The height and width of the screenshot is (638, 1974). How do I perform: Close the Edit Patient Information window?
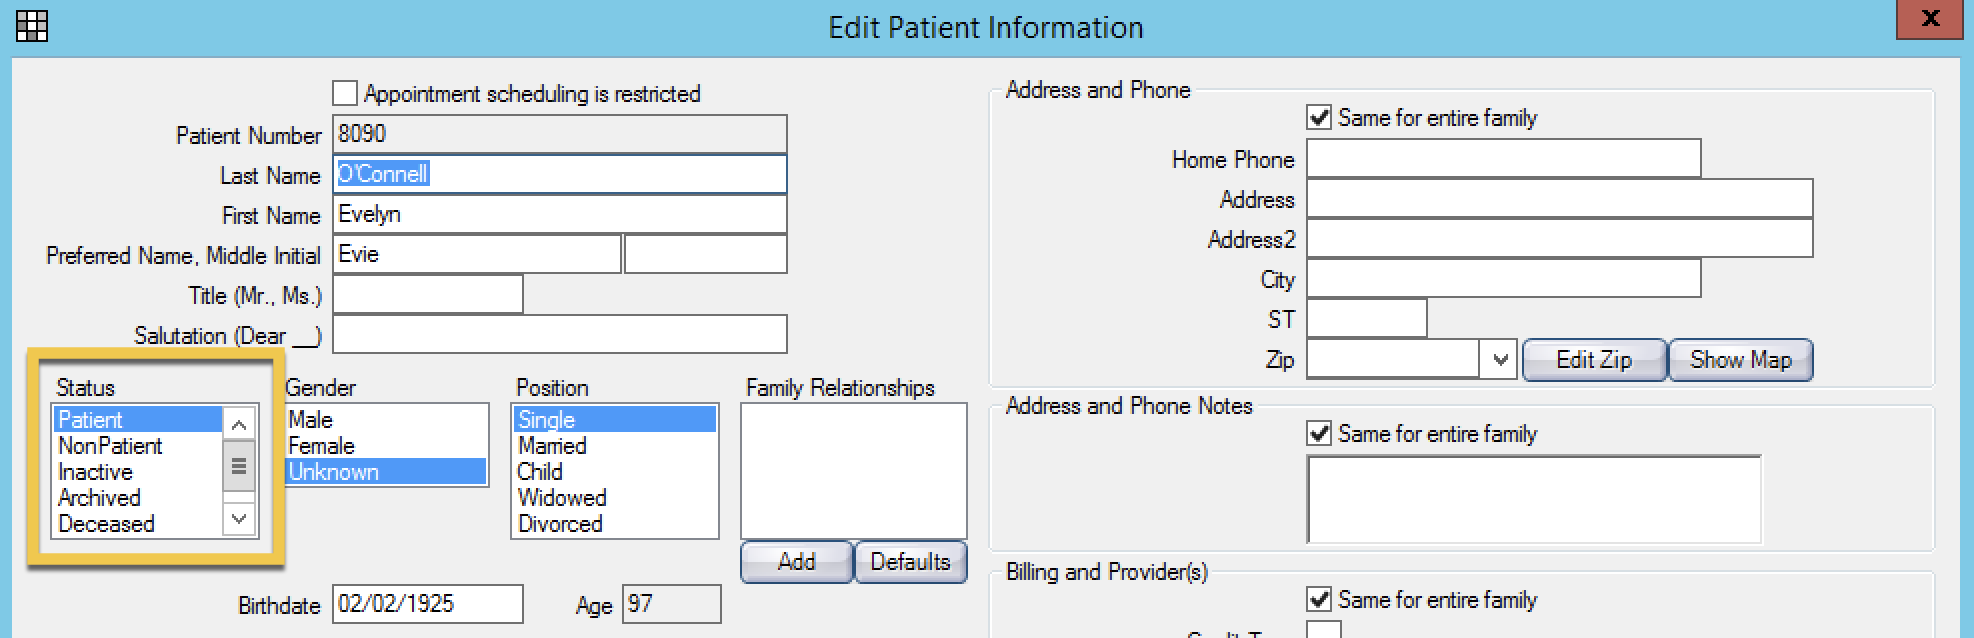point(1930,19)
